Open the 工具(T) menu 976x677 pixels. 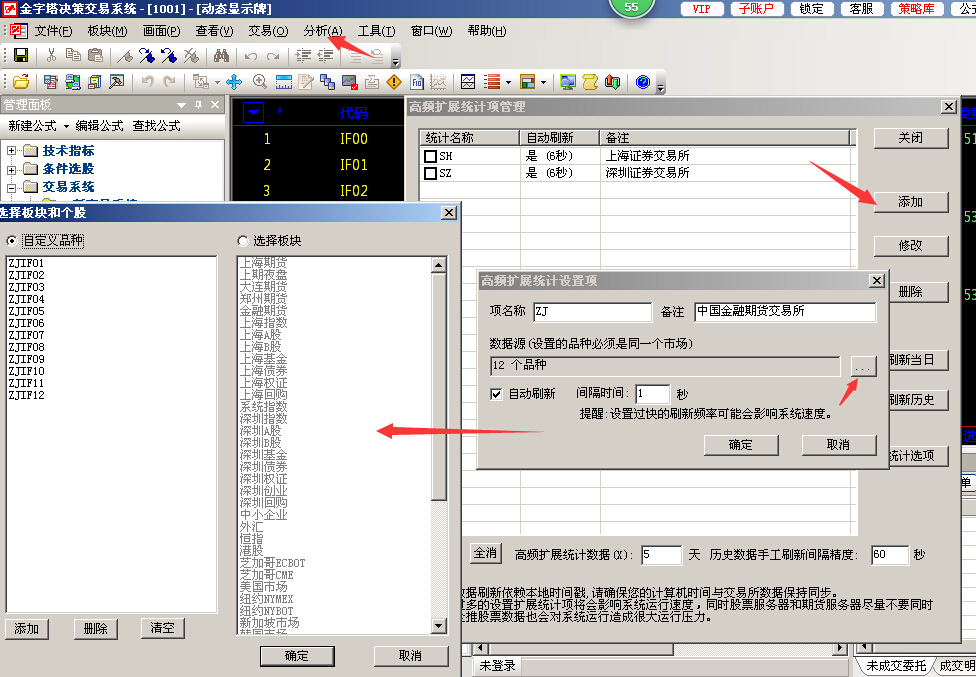point(376,31)
